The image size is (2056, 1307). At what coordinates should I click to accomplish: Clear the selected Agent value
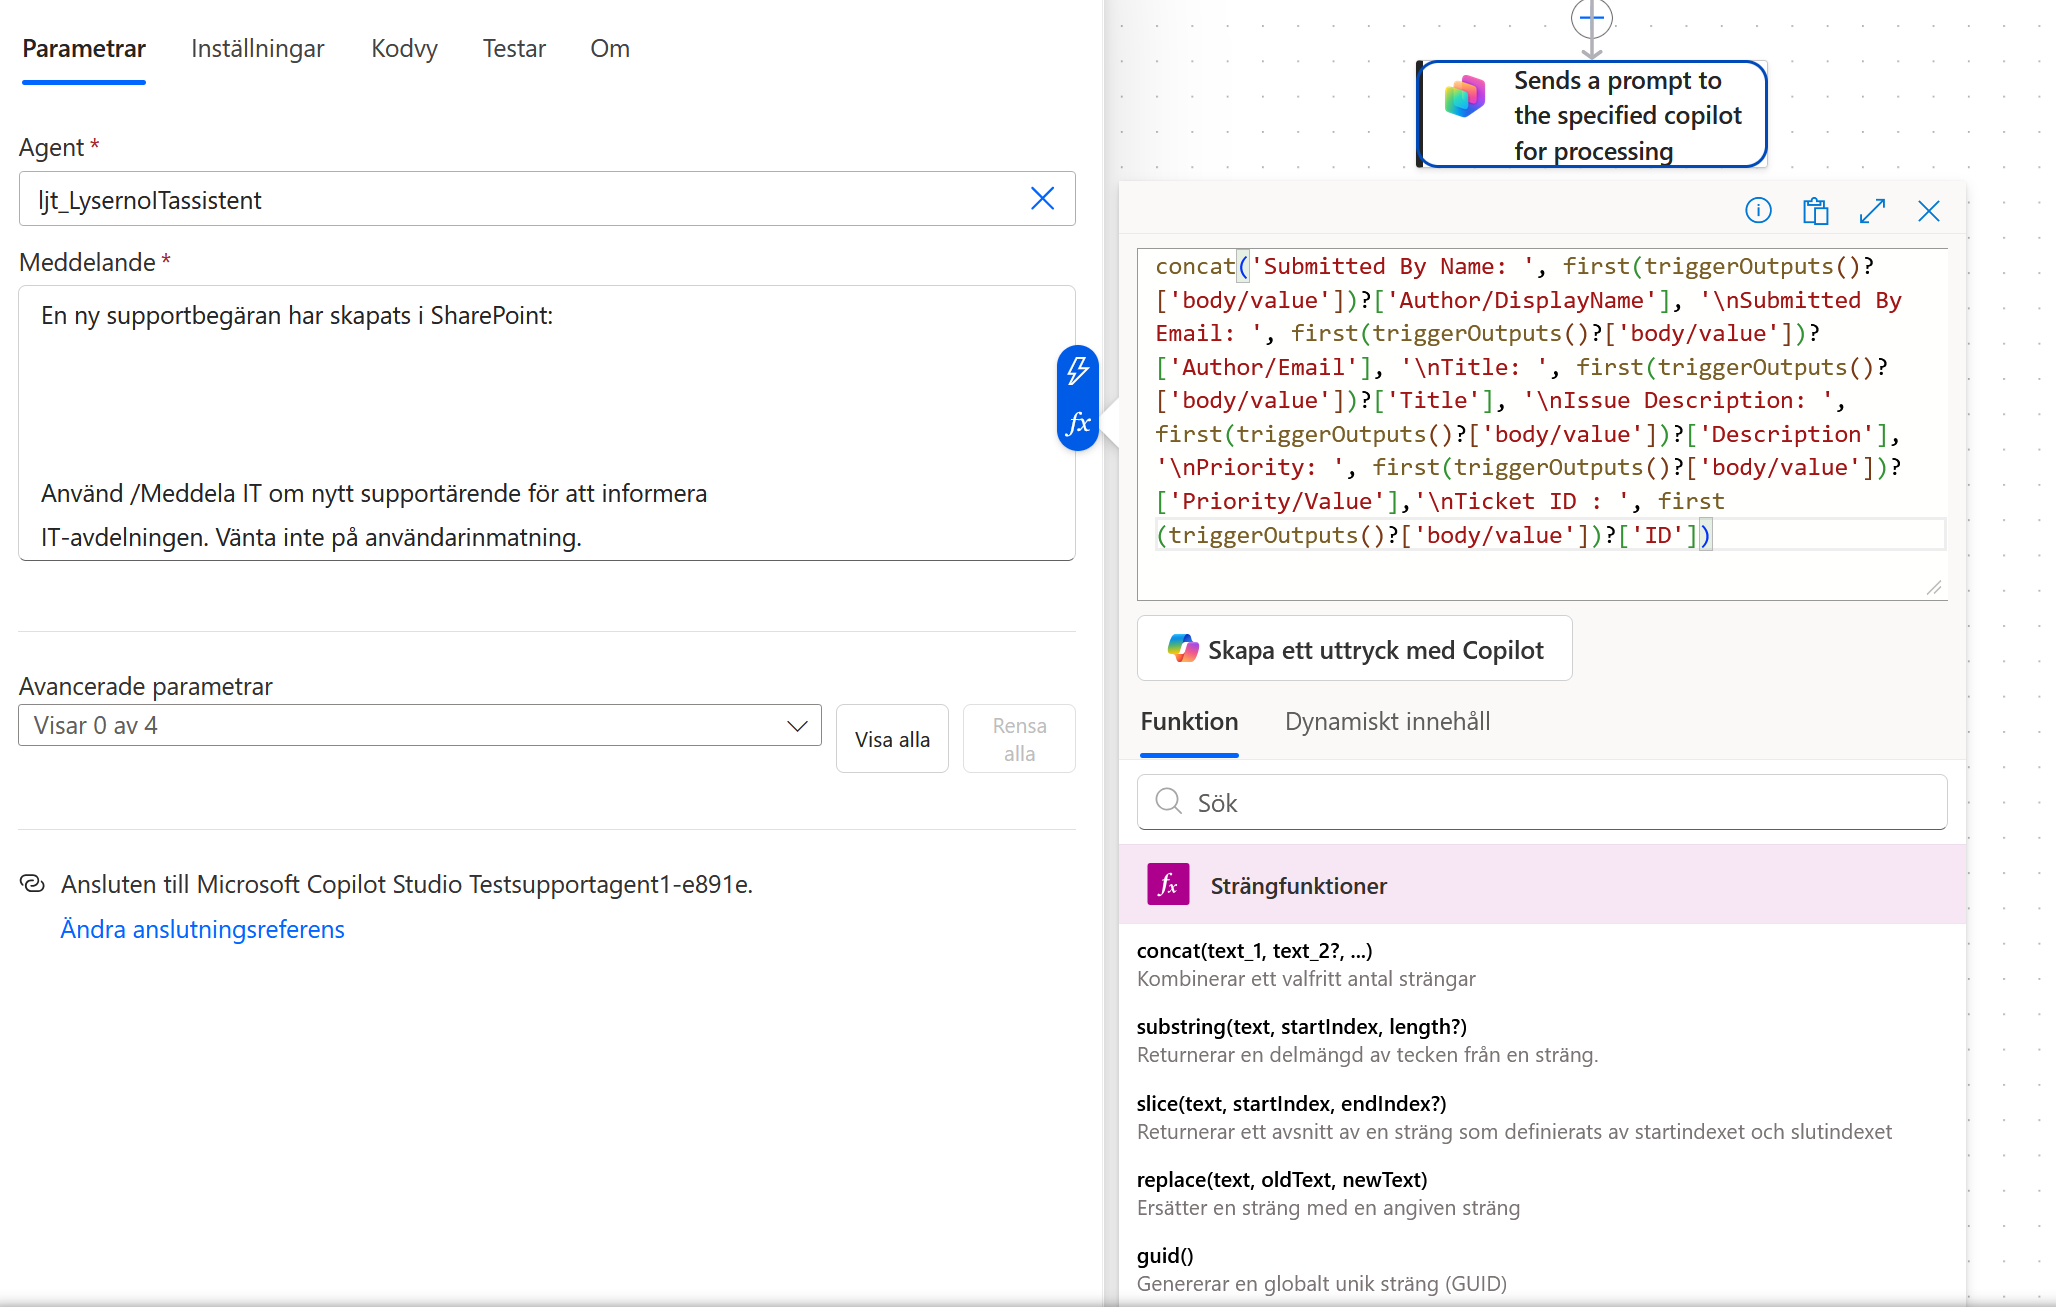tap(1042, 199)
